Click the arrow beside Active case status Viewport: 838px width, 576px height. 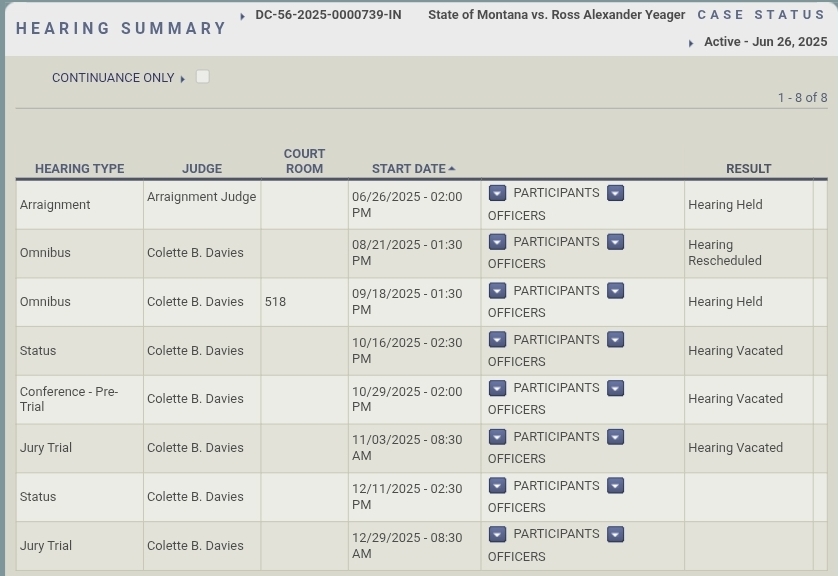[691, 43]
